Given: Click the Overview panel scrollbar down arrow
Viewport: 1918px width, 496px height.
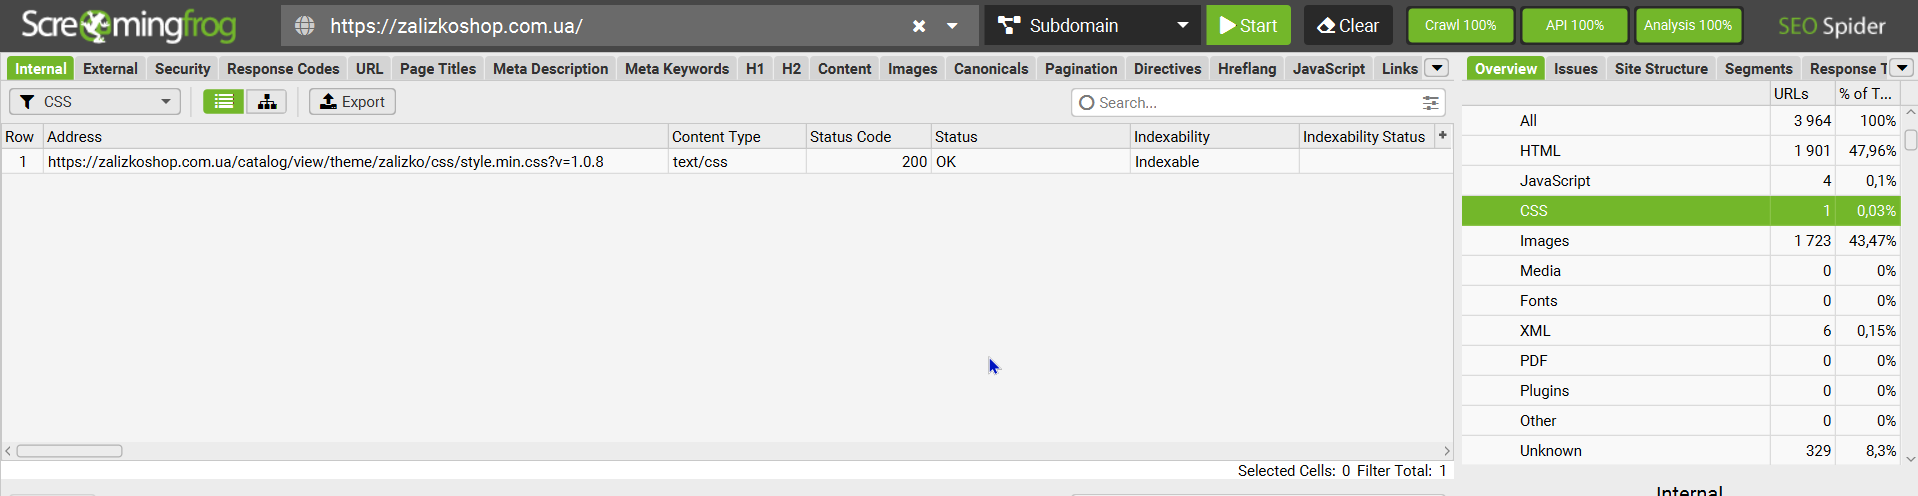Looking at the screenshot, I should 1910,459.
